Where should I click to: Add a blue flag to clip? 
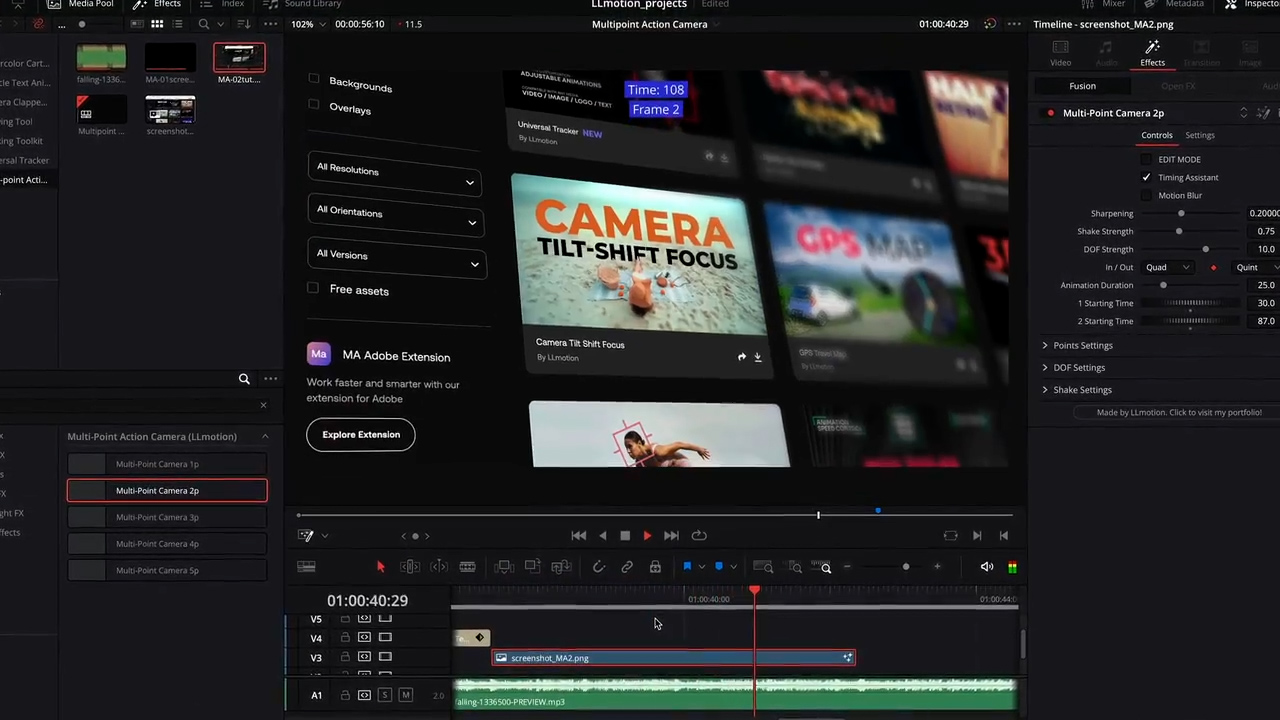tap(687, 567)
